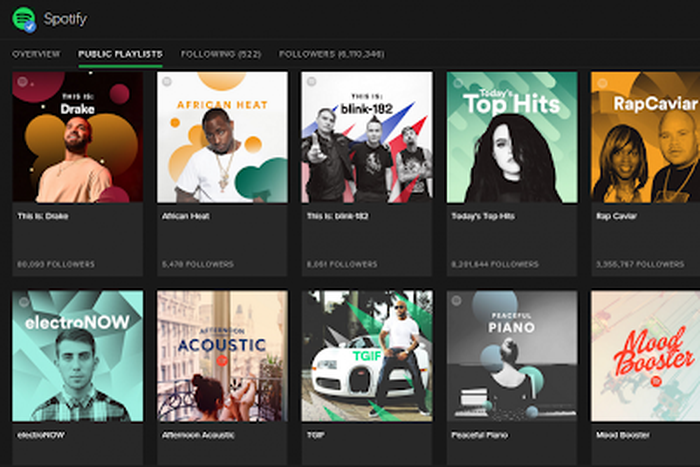The height and width of the screenshot is (467, 700).
Task: Click the Mood Booster title below cover
Action: 623,435
